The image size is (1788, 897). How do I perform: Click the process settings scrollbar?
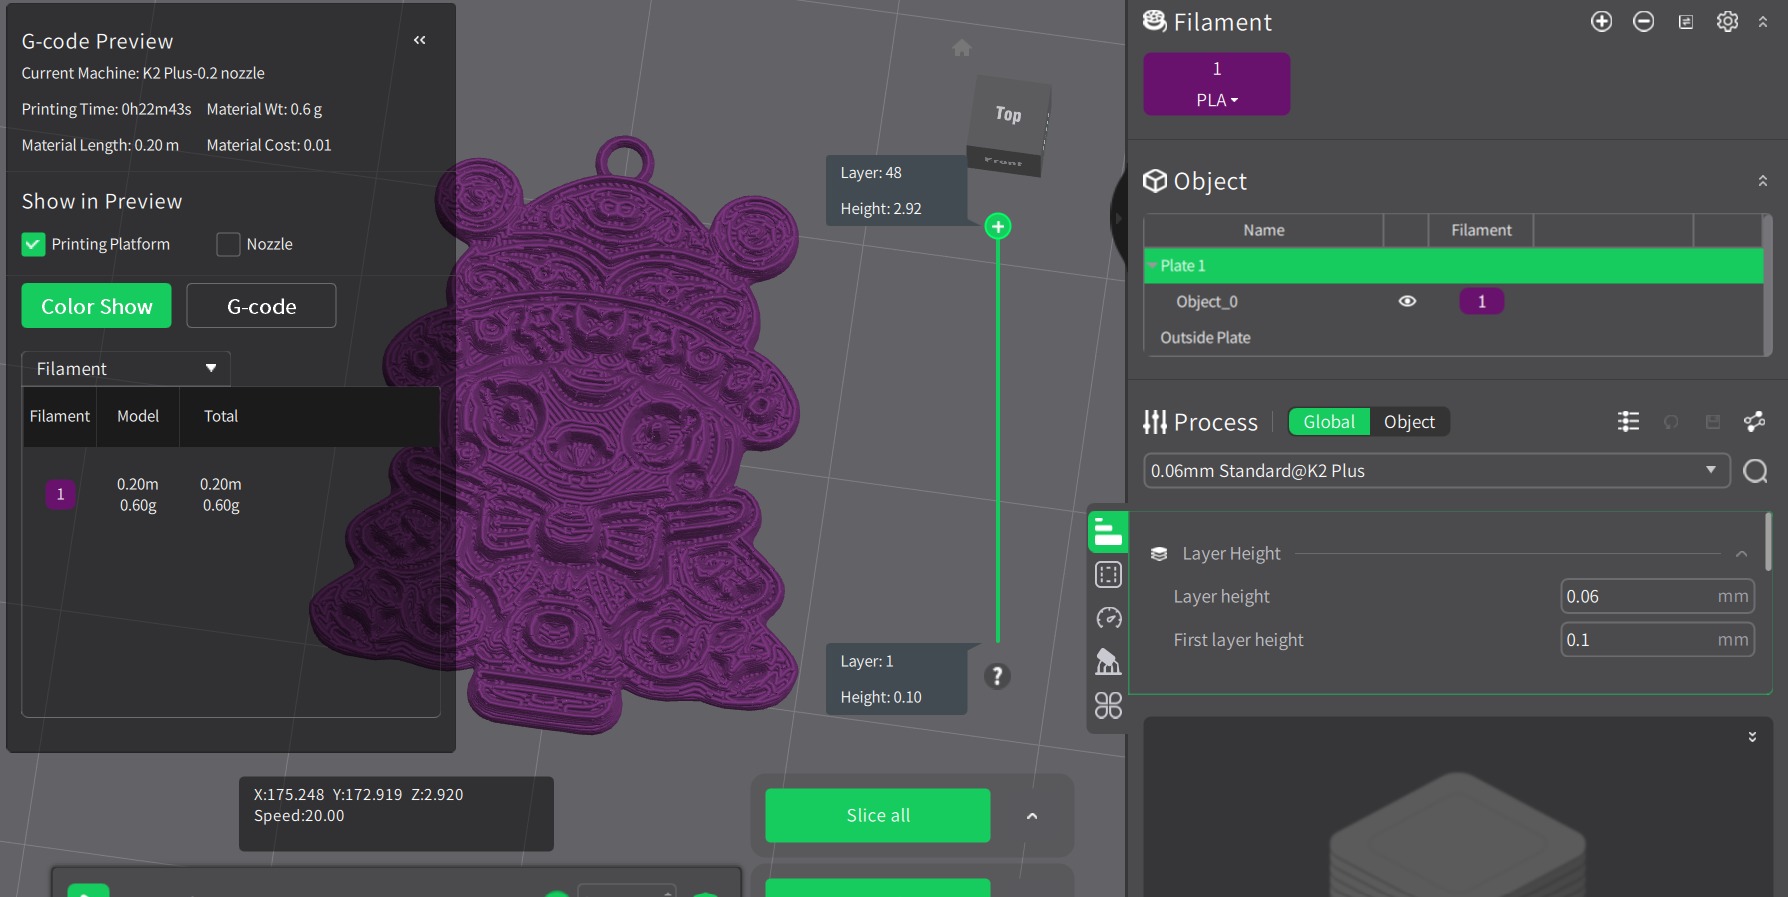[1768, 541]
